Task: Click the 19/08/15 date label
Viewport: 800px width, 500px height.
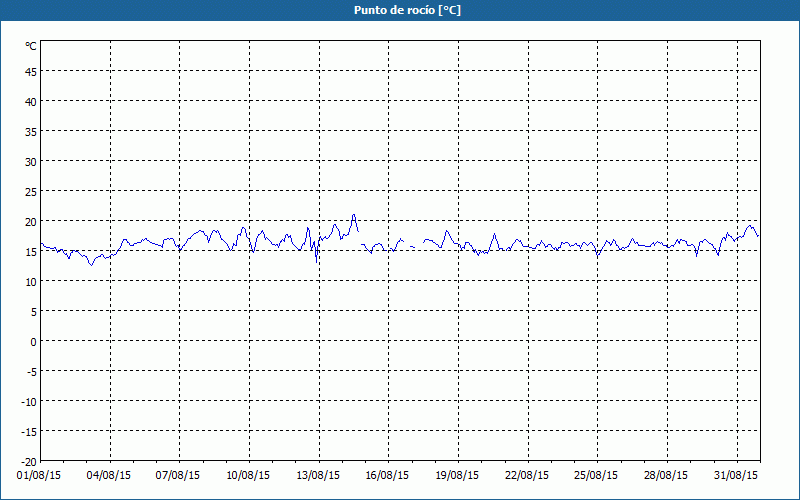Action: (x=457, y=476)
